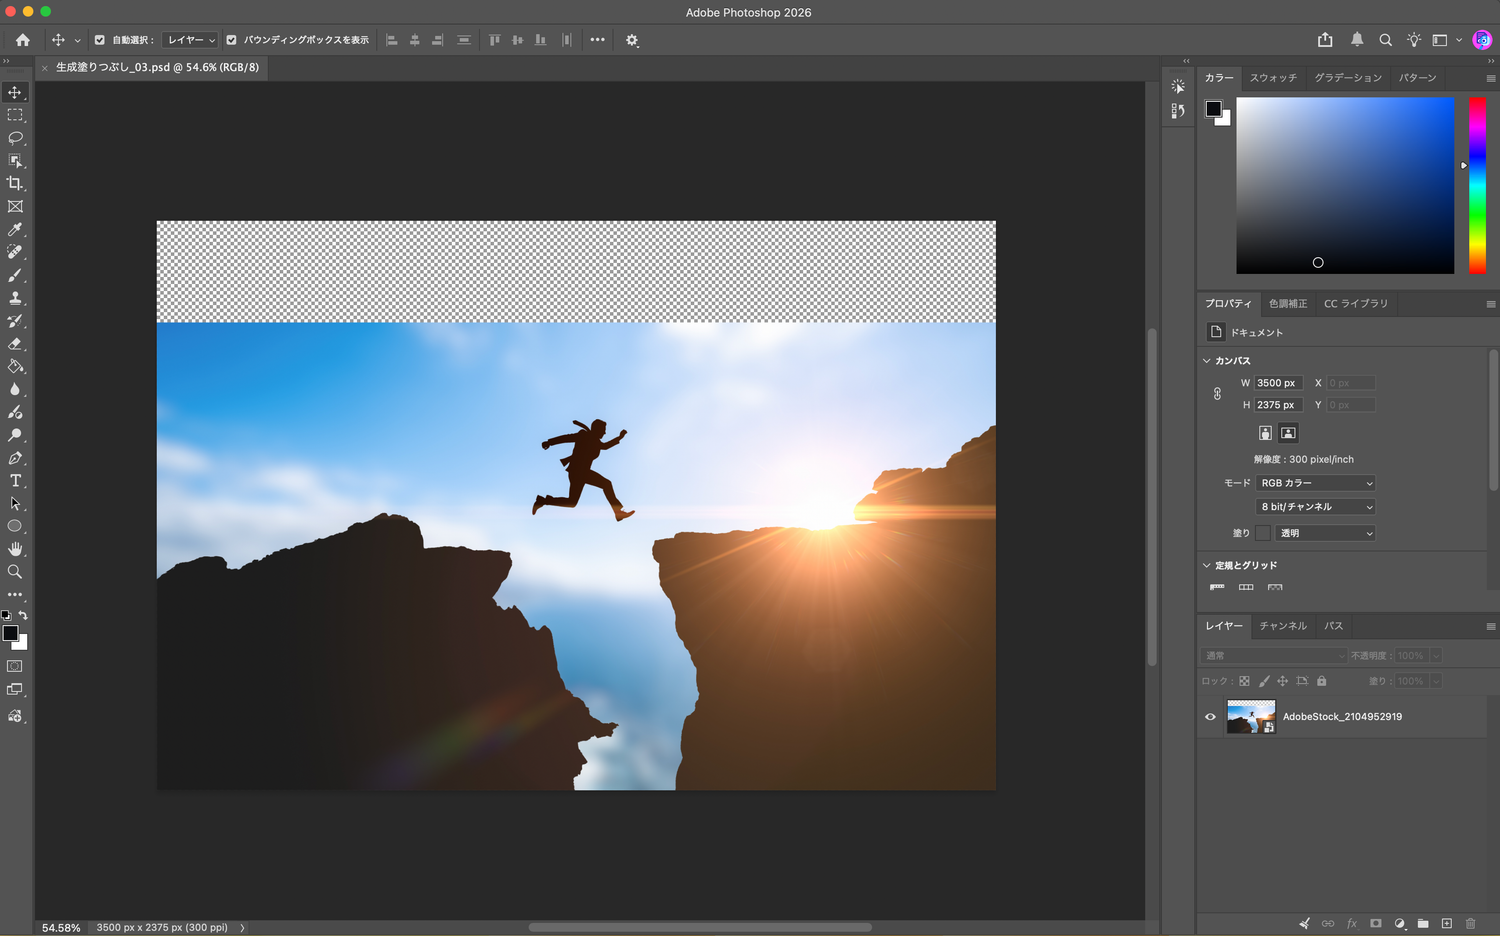
Task: Toggle the 自動選択 checkbox
Action: [100, 40]
